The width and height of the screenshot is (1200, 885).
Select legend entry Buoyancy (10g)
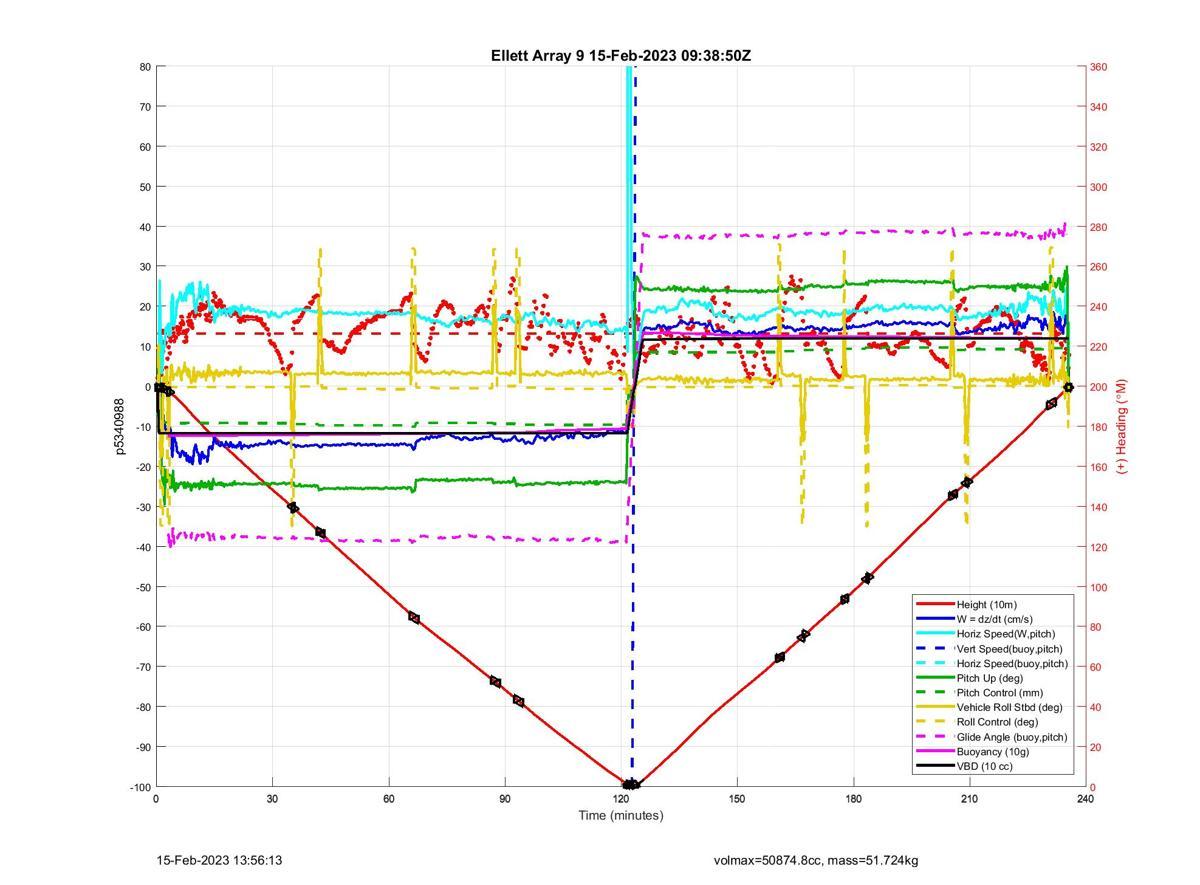[x=994, y=751]
